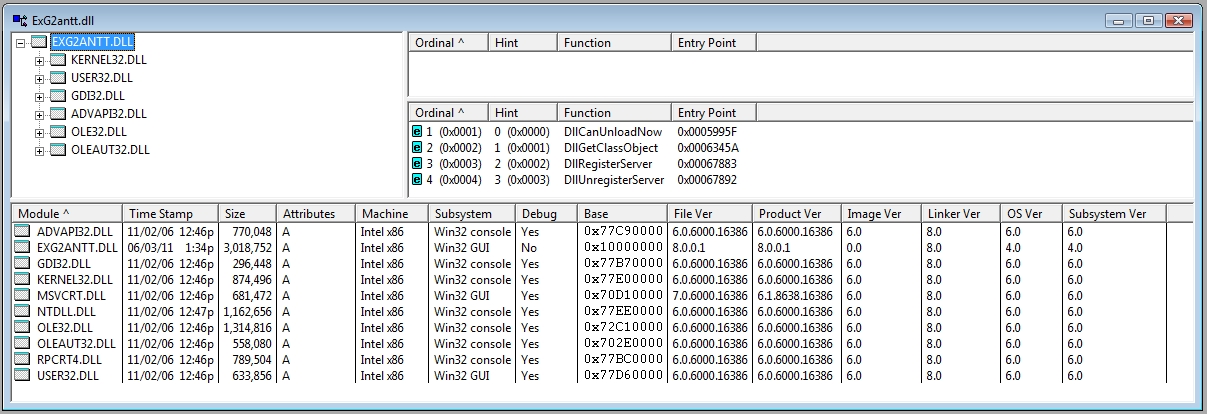Sort module list by Machine column

(391, 214)
